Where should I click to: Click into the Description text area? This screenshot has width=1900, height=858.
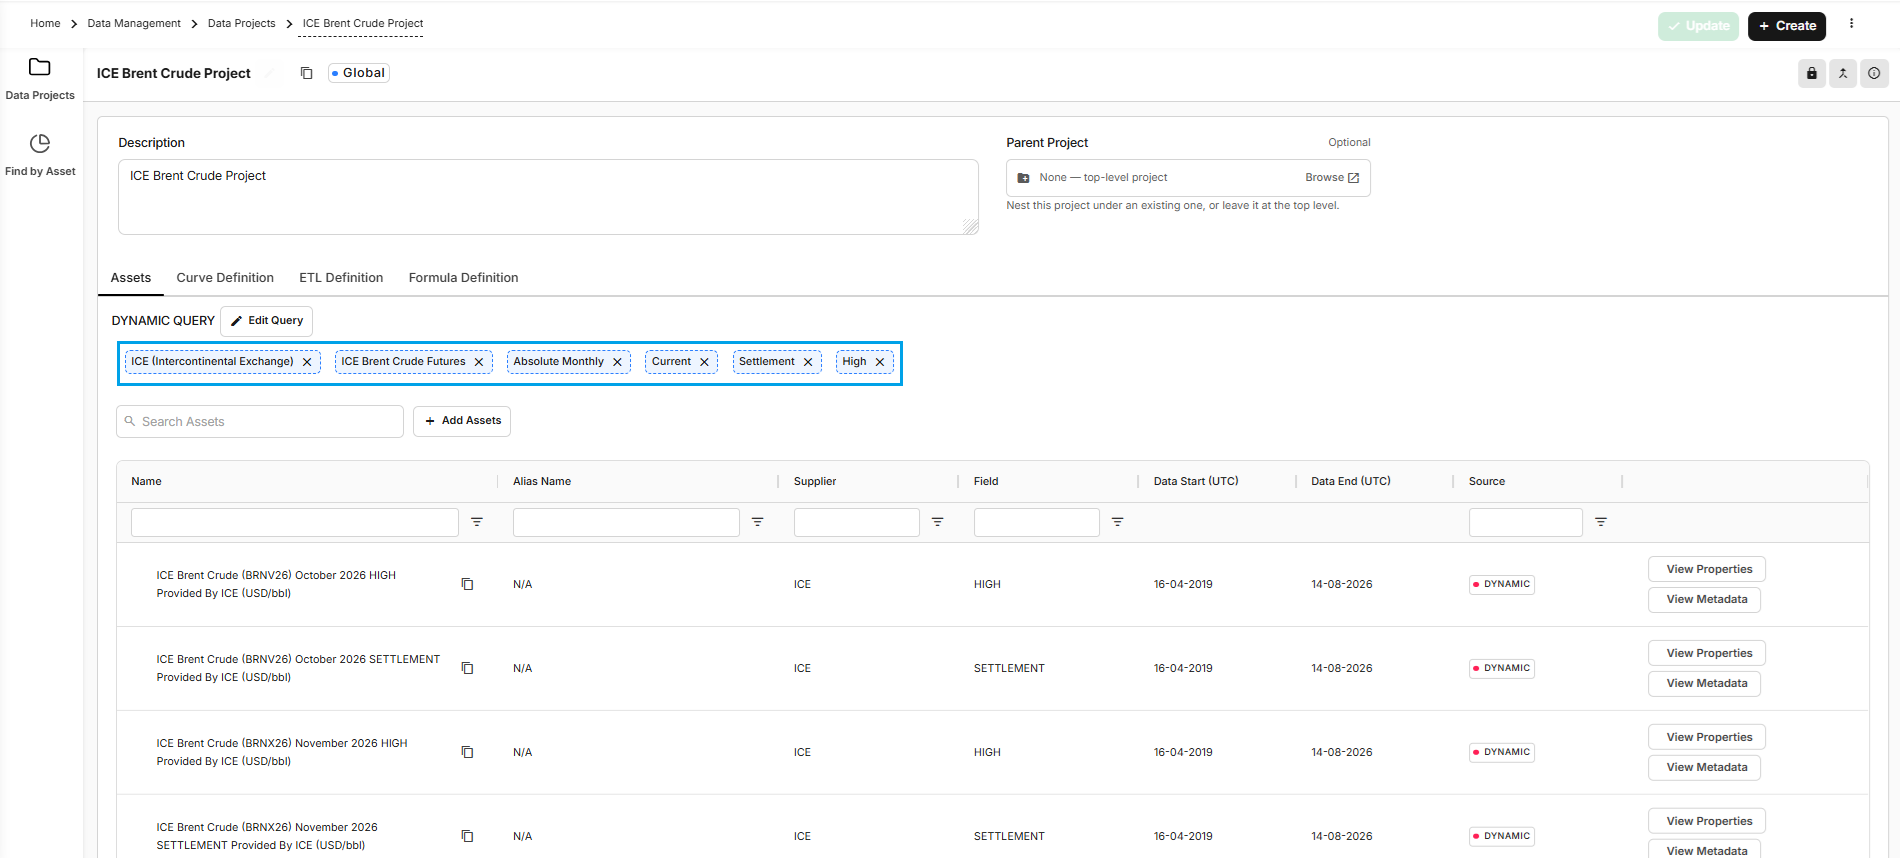pos(548,197)
